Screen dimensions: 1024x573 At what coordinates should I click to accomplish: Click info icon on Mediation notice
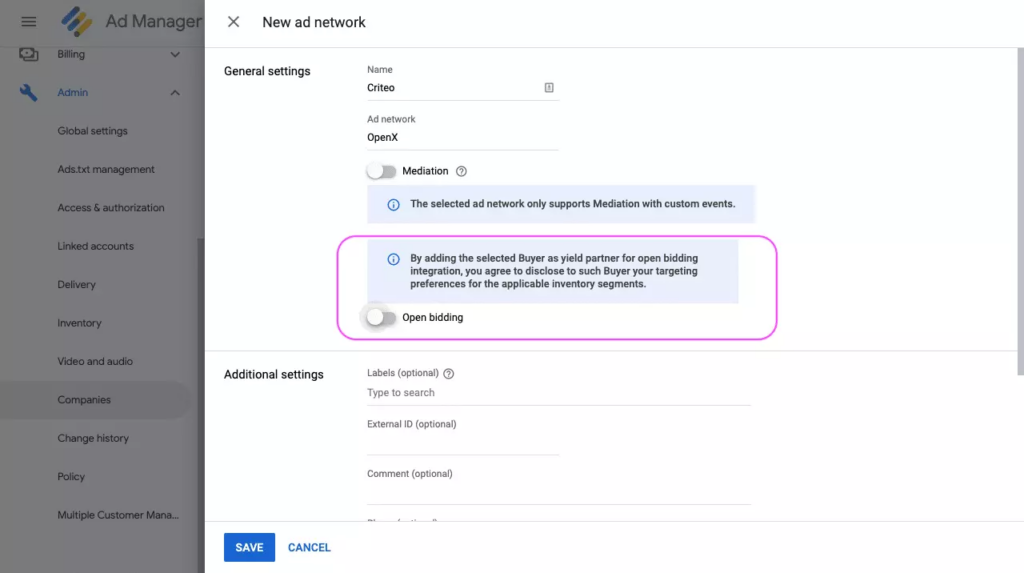[x=393, y=205]
